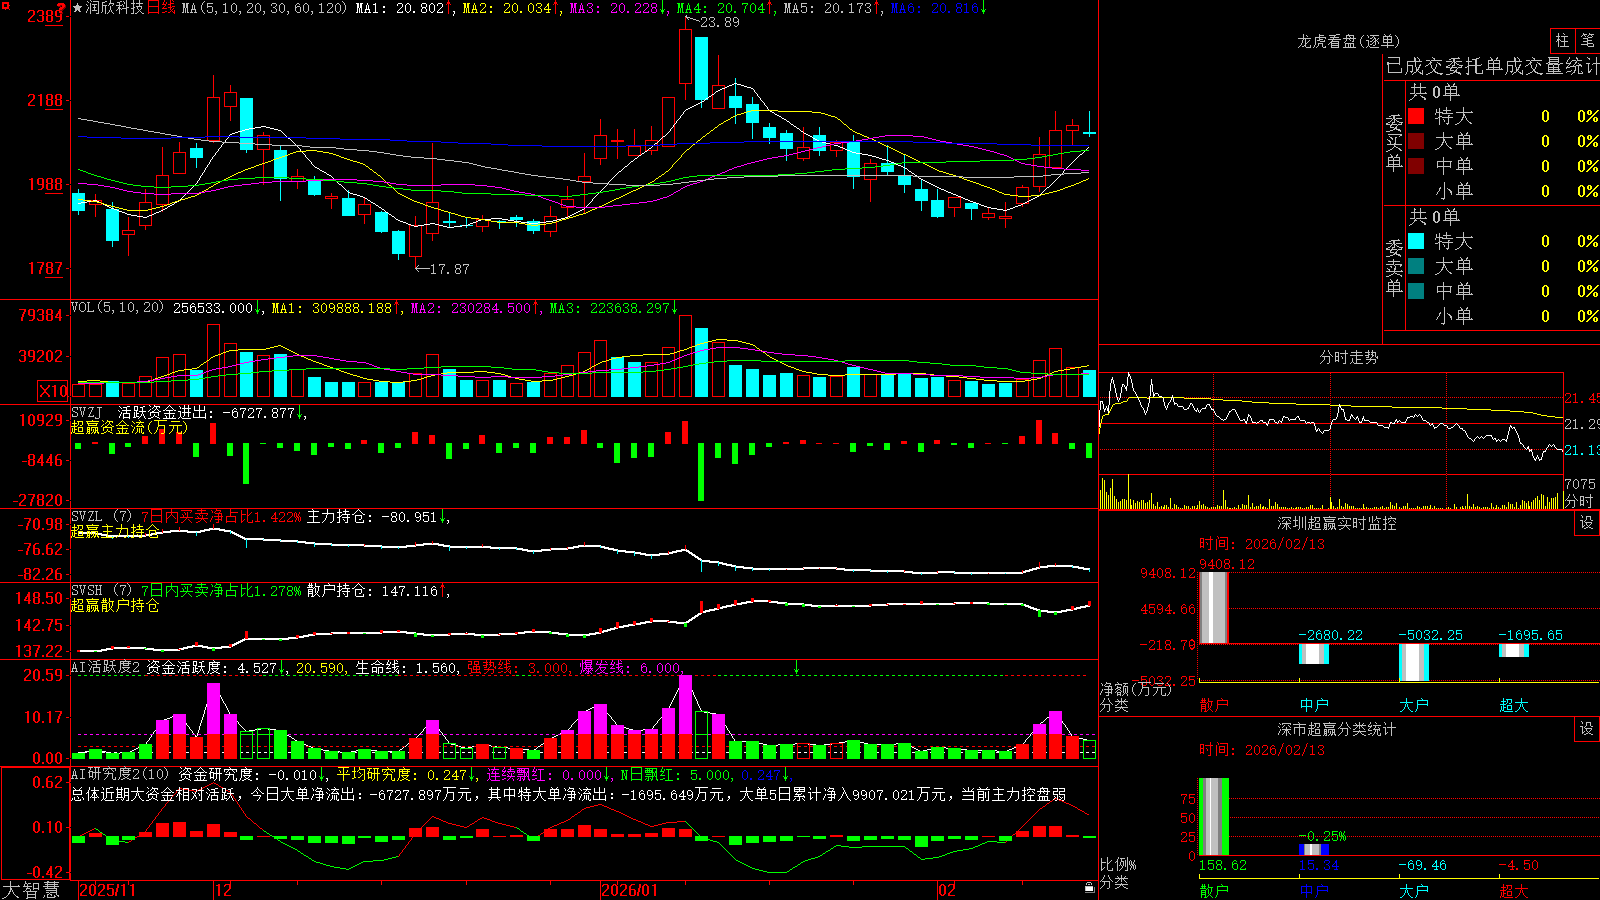
Task: Click the green 散户 bar in 深市超赢分类统计
Action: (1214, 817)
